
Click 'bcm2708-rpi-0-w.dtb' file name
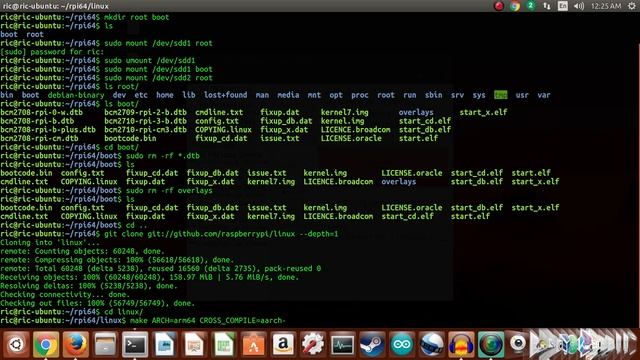(x=41, y=113)
